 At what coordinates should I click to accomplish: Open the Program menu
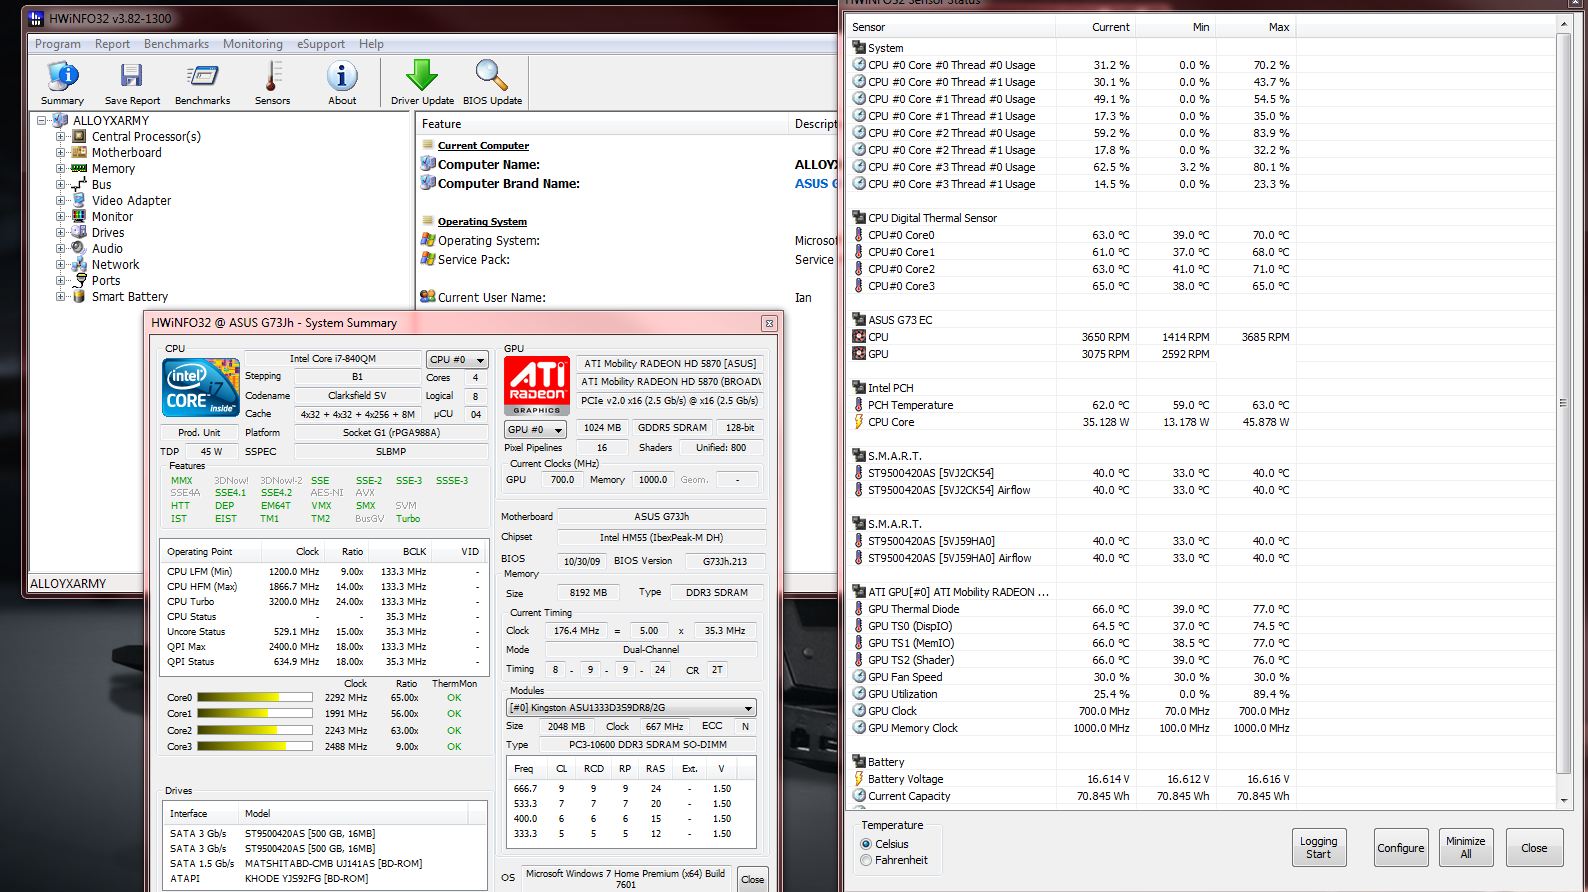(x=58, y=44)
